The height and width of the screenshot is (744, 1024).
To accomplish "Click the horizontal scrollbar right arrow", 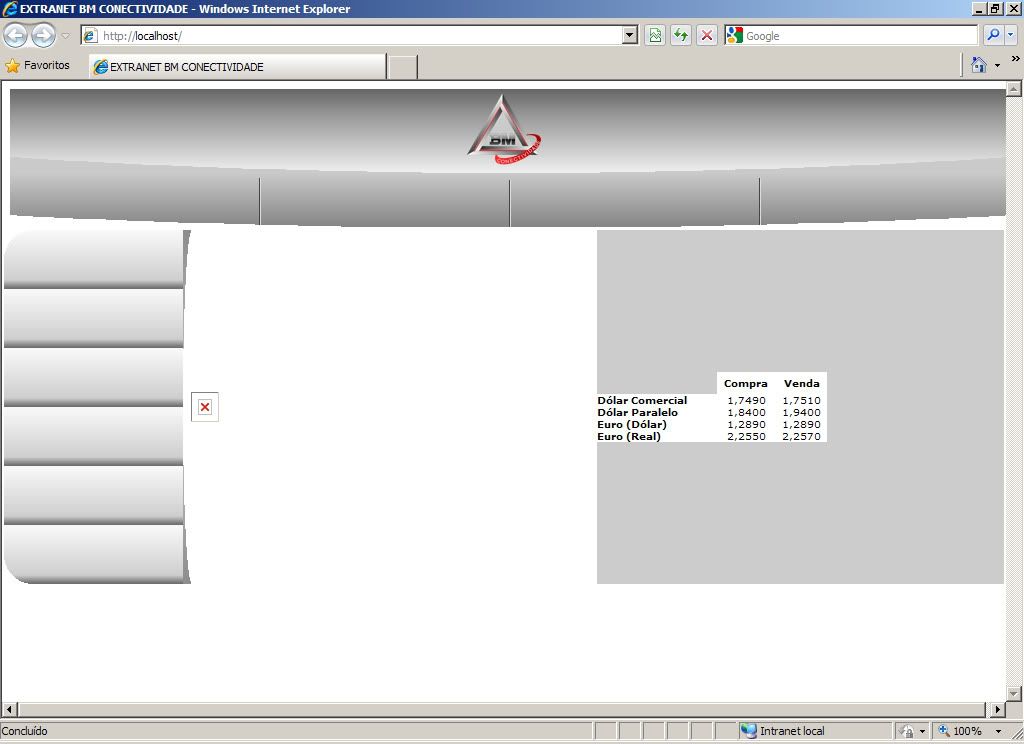I will pyautogui.click(x=996, y=709).
